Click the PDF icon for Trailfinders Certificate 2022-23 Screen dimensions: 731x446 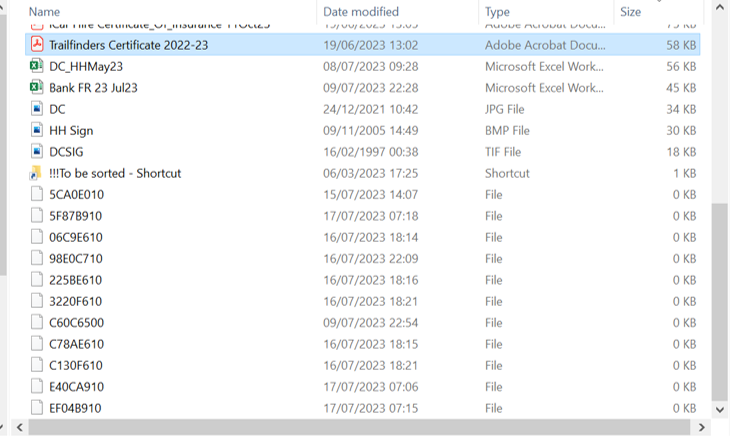[37, 45]
